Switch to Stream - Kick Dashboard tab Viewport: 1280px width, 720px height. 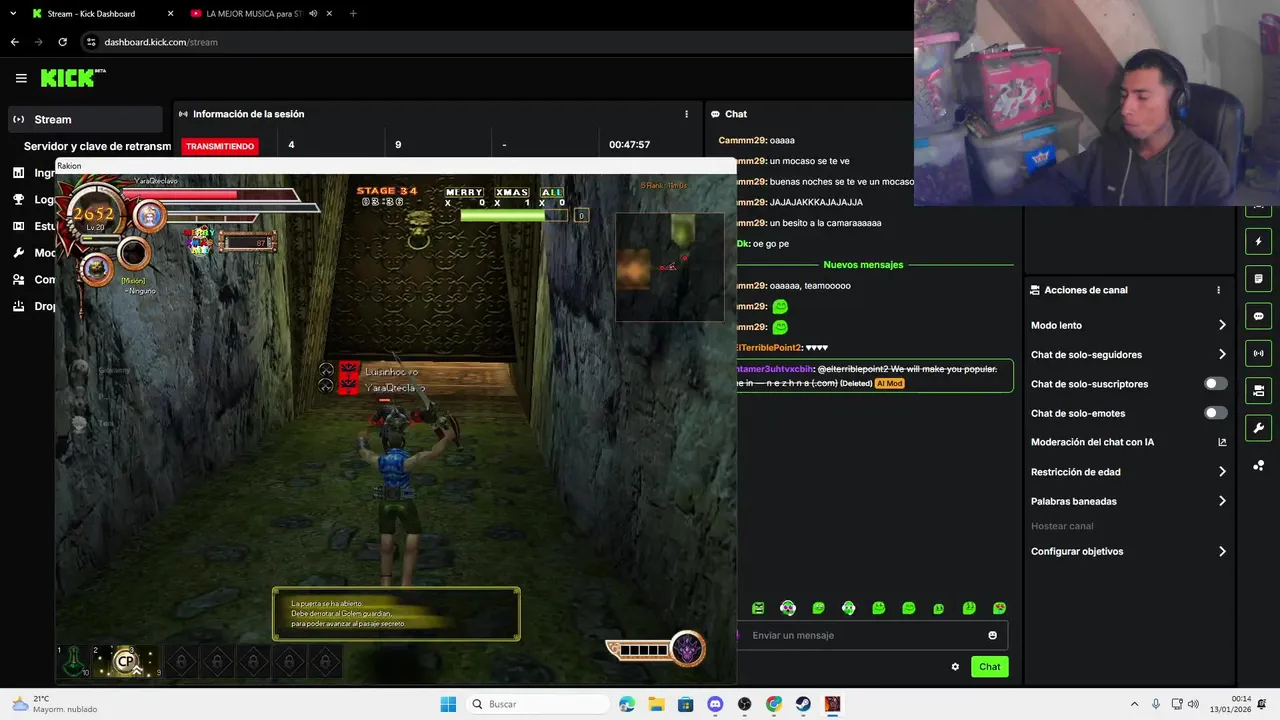tap(101, 14)
